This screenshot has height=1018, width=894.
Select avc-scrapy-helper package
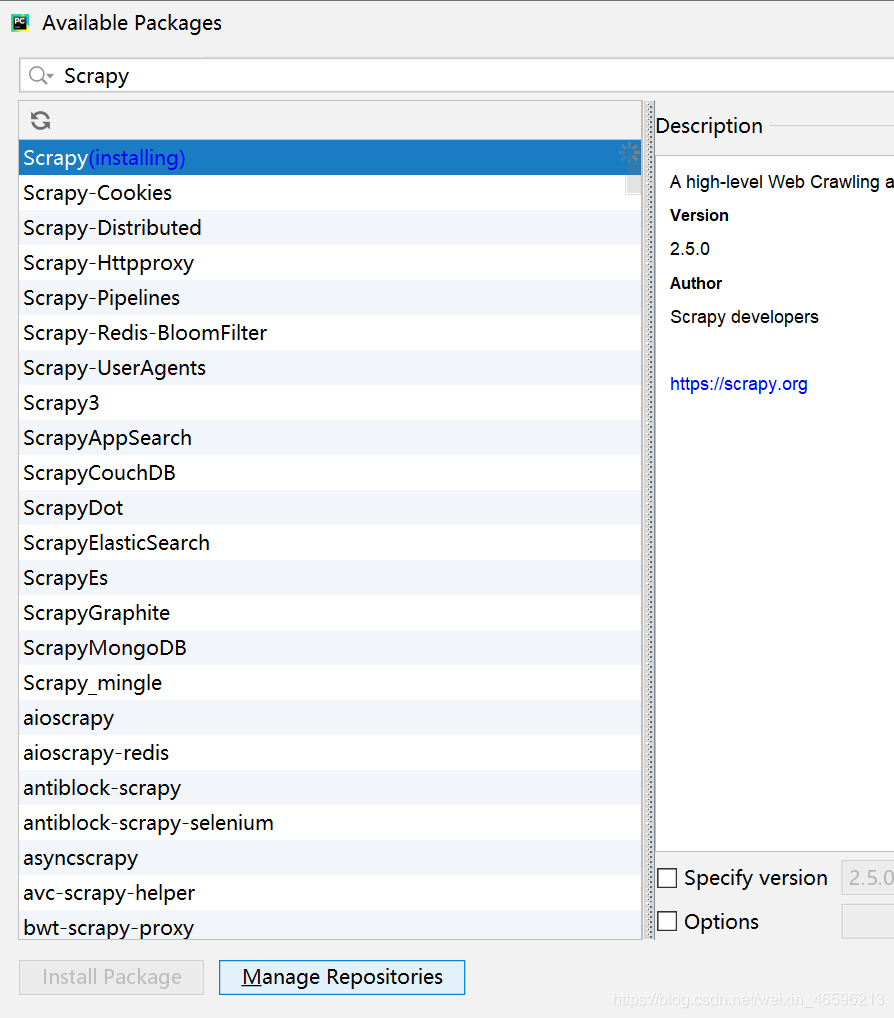(330, 894)
